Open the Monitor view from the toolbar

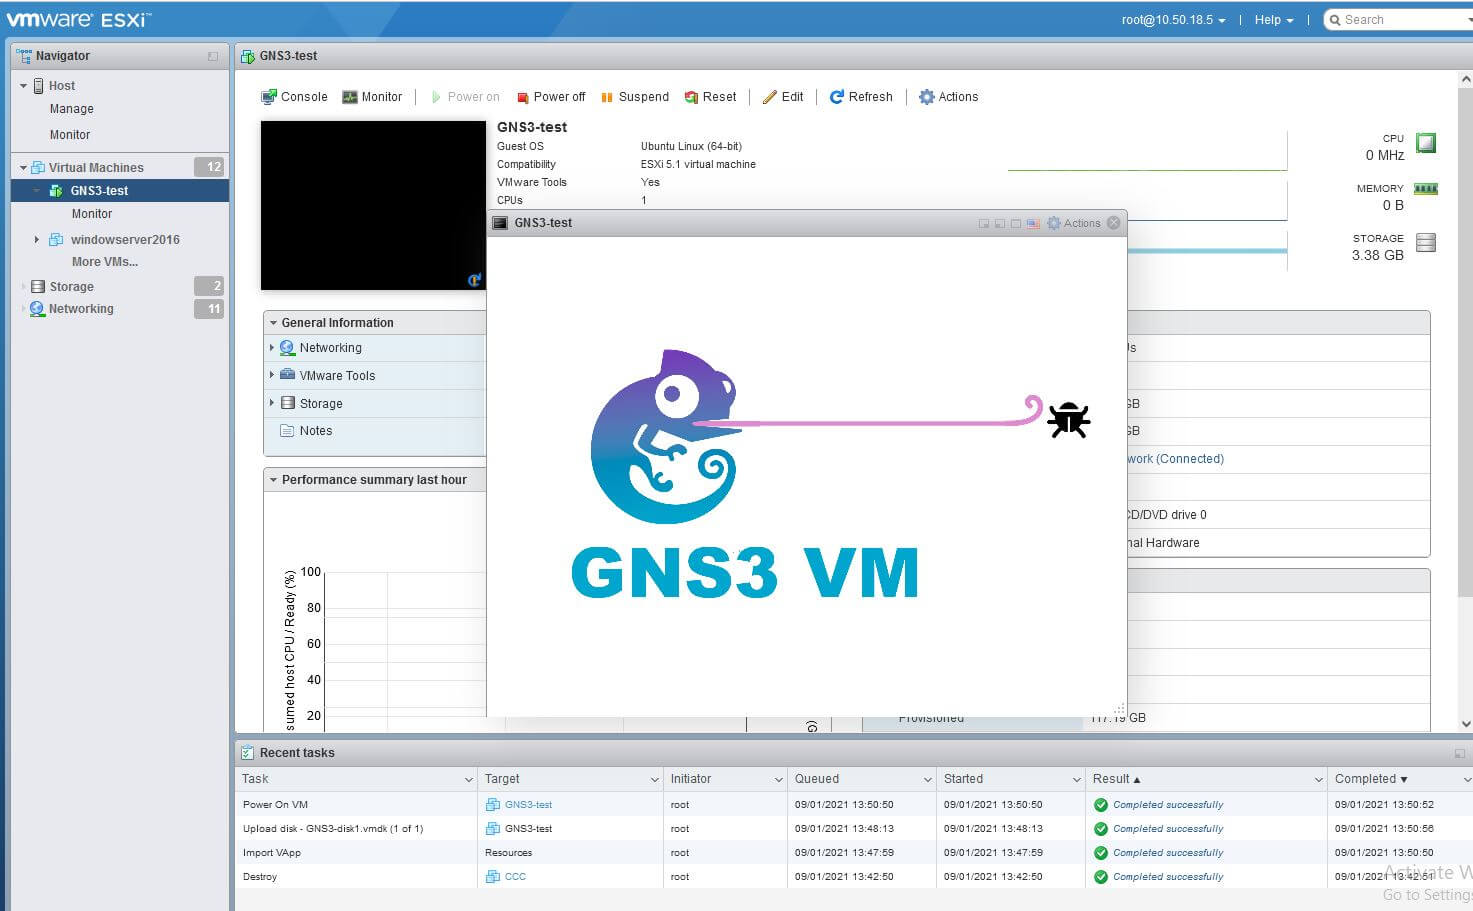tap(372, 96)
